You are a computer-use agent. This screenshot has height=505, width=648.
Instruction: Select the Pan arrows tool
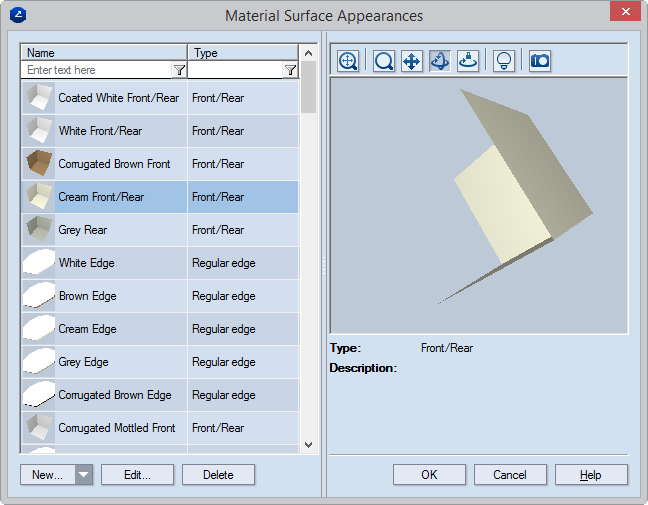click(412, 61)
